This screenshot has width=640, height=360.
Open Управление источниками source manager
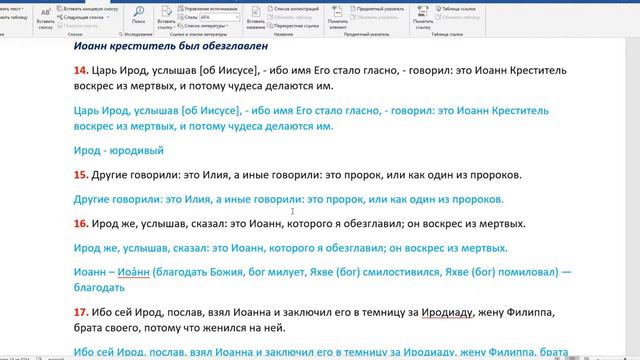[x=208, y=9]
